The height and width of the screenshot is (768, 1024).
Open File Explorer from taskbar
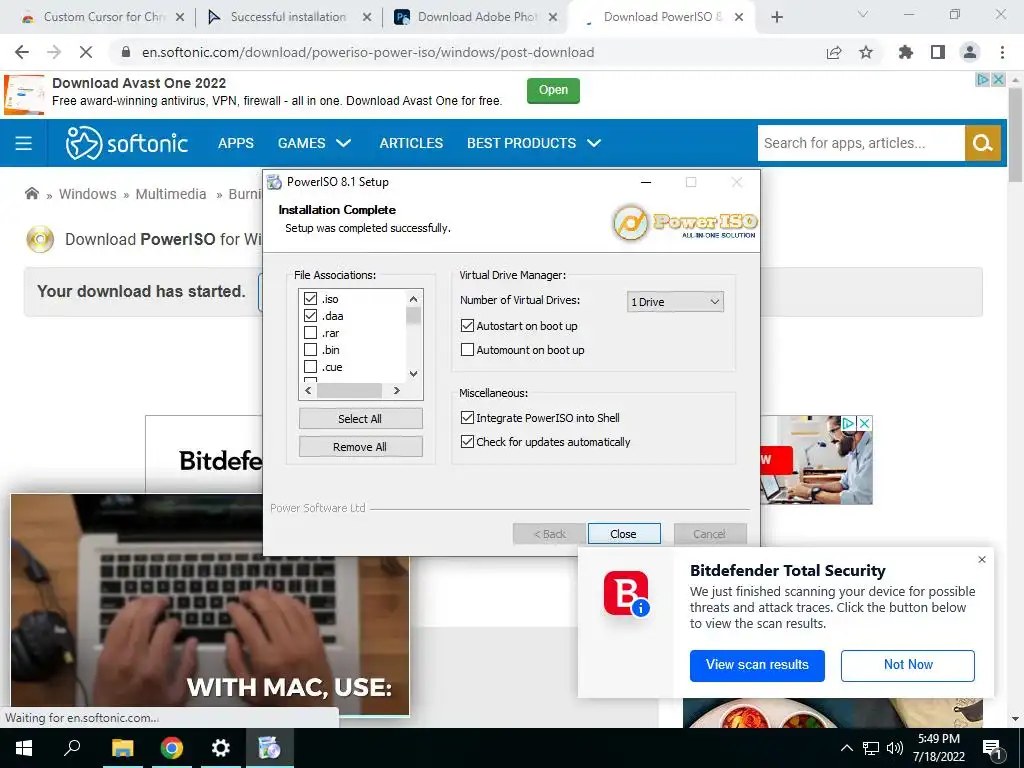coord(122,748)
